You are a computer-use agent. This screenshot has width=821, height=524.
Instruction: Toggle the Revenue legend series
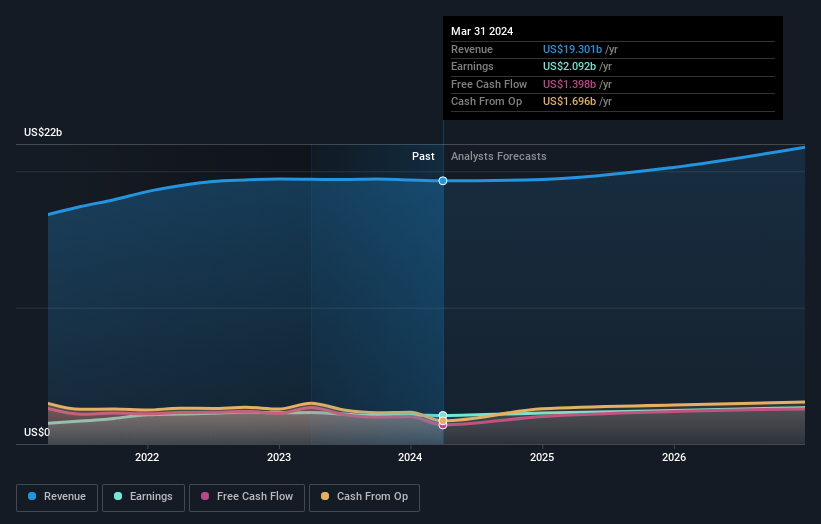[x=57, y=497]
